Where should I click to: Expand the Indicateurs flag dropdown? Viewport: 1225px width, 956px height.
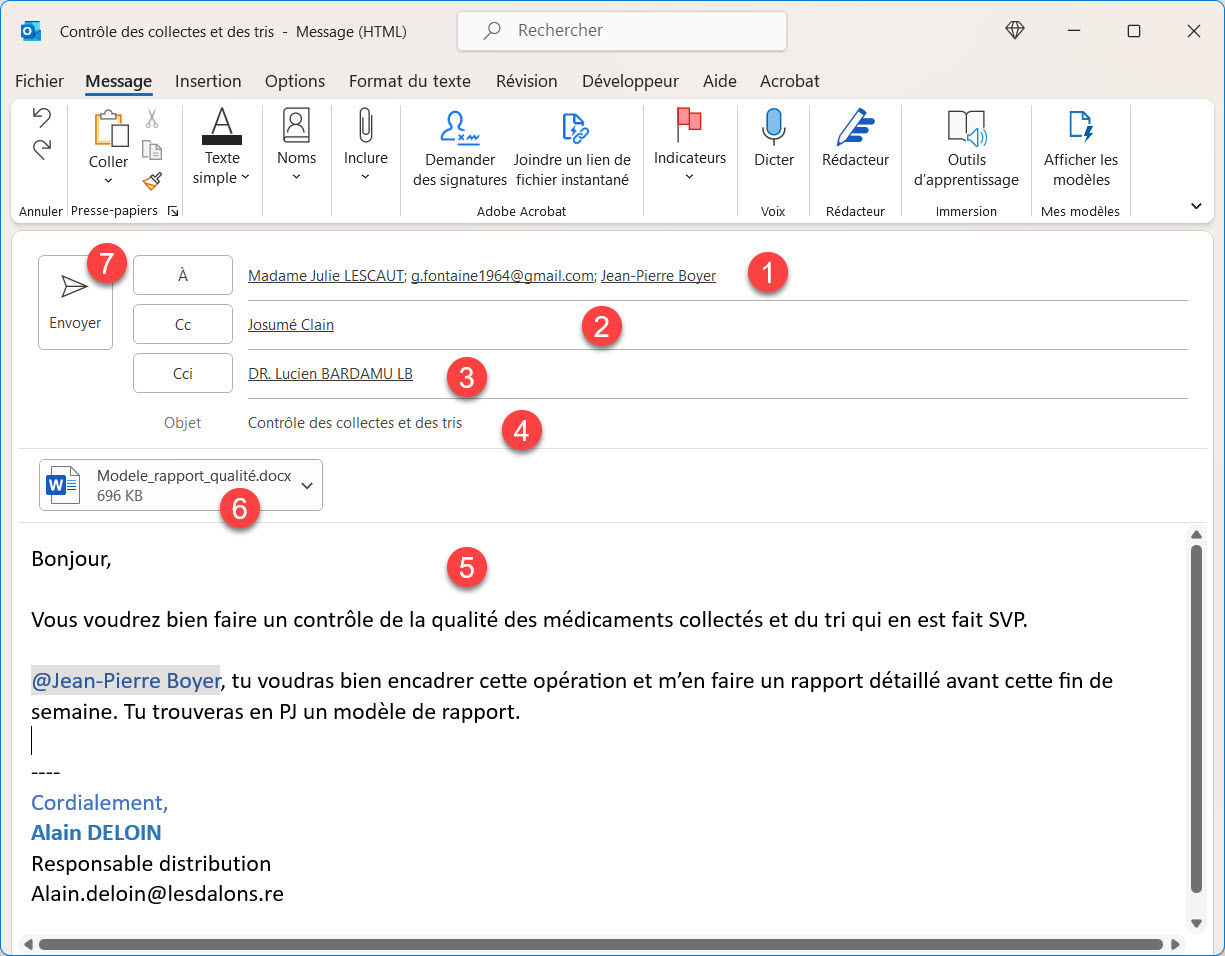689,148
